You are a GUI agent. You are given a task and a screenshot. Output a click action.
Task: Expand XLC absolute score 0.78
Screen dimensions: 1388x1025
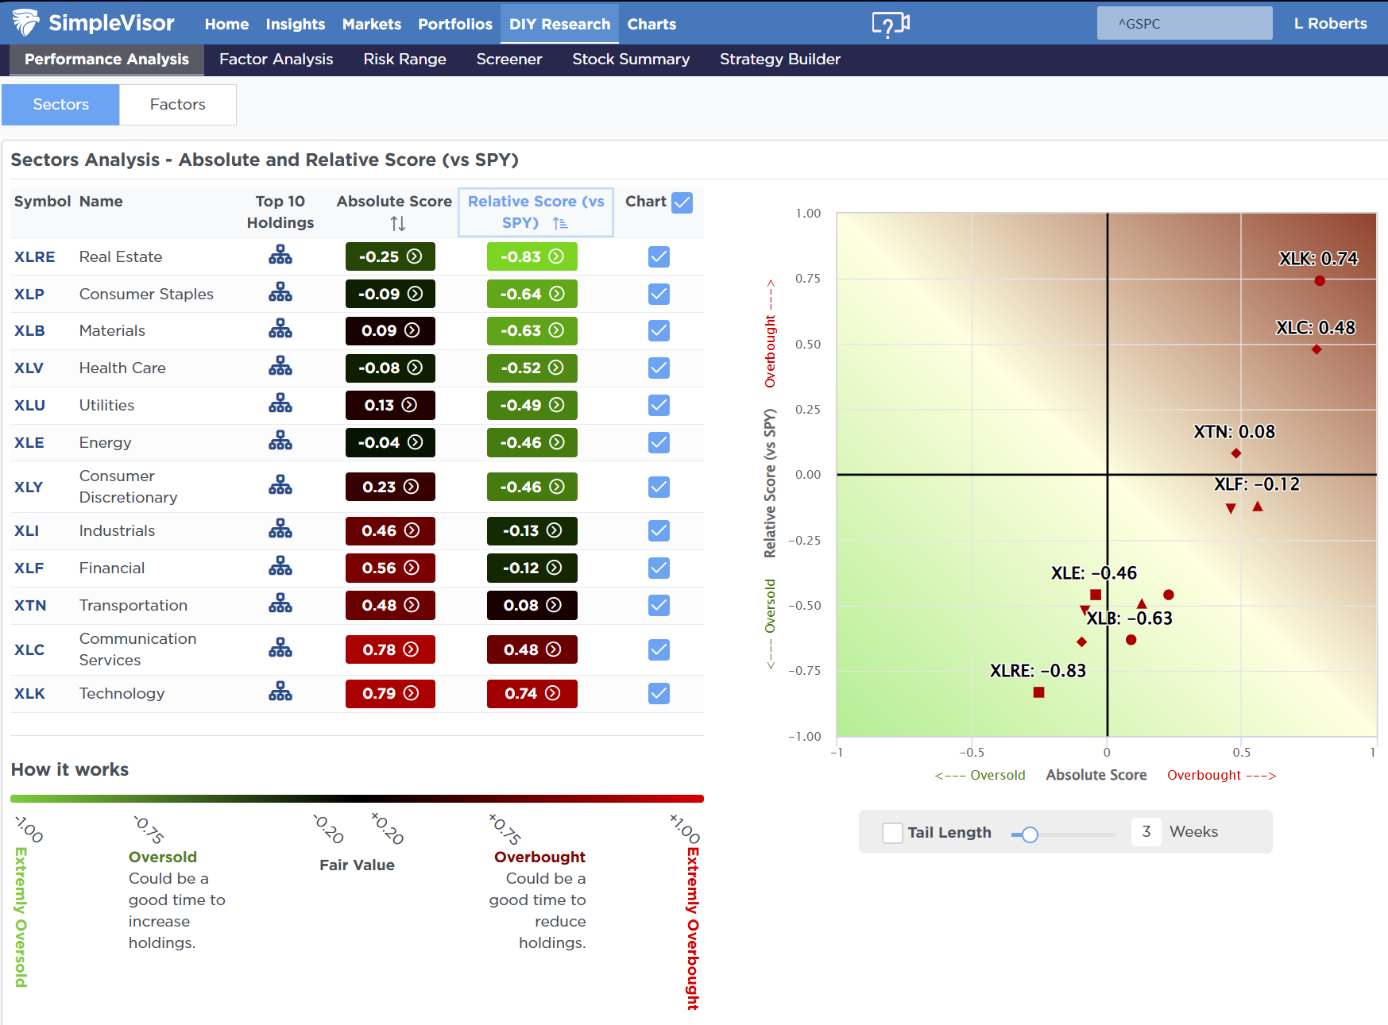390,649
